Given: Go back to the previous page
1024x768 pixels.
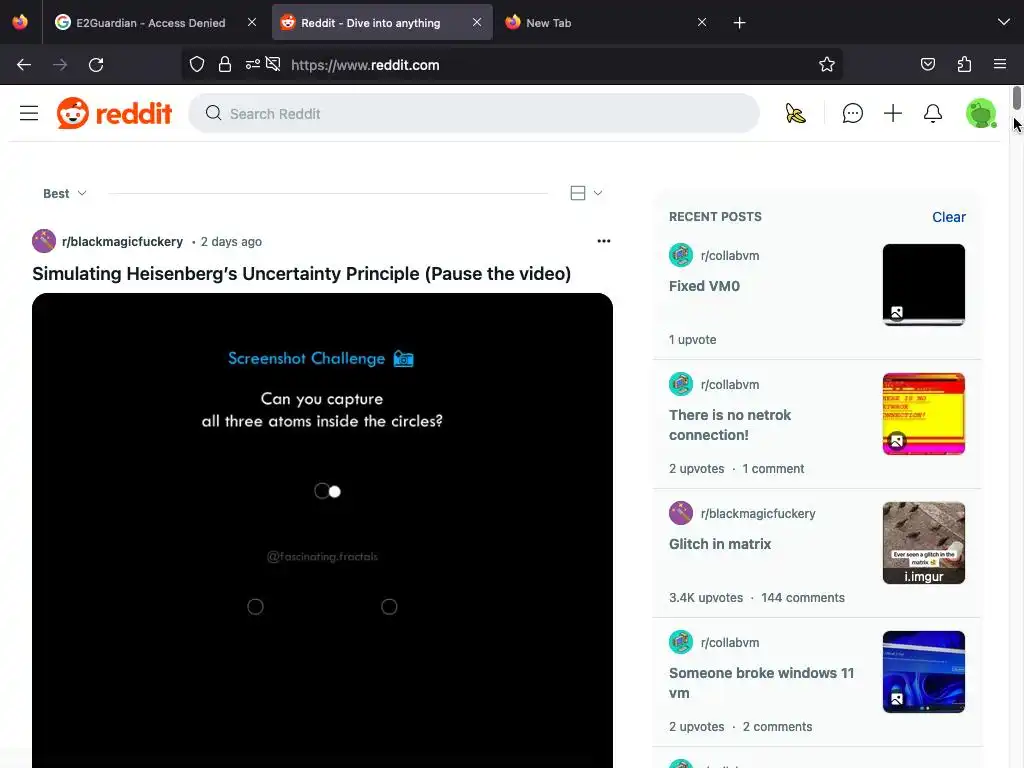Looking at the screenshot, I should 24,65.
